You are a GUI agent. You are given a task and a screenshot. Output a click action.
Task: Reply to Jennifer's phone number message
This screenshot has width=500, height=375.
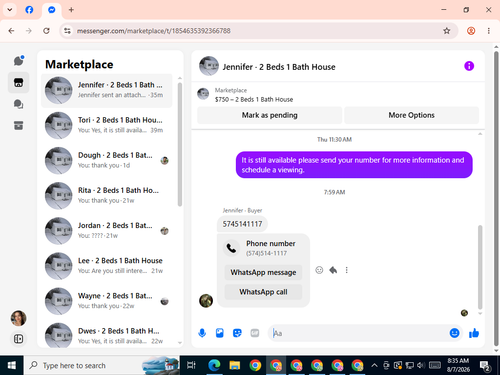(x=333, y=270)
